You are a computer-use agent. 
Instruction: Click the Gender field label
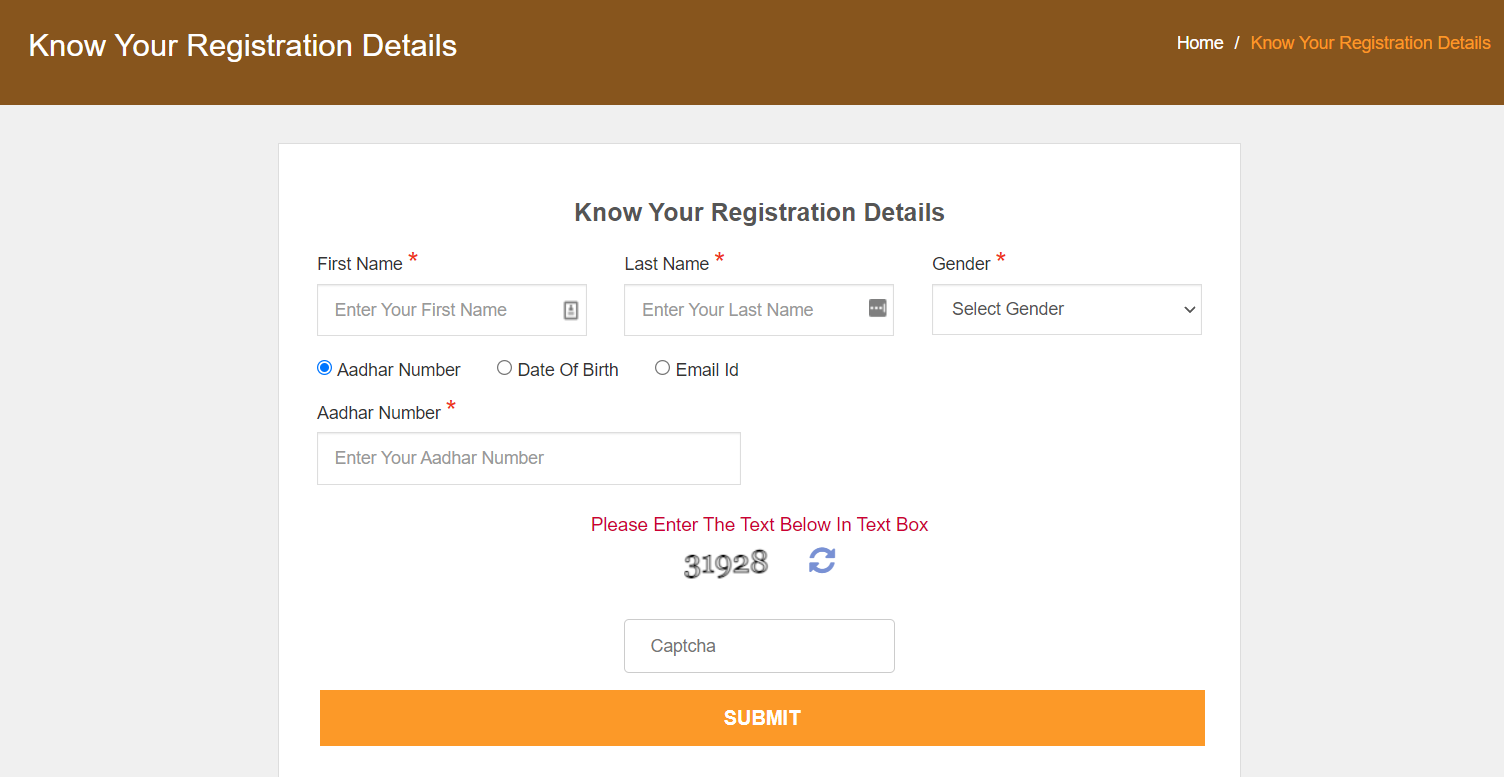pos(961,264)
